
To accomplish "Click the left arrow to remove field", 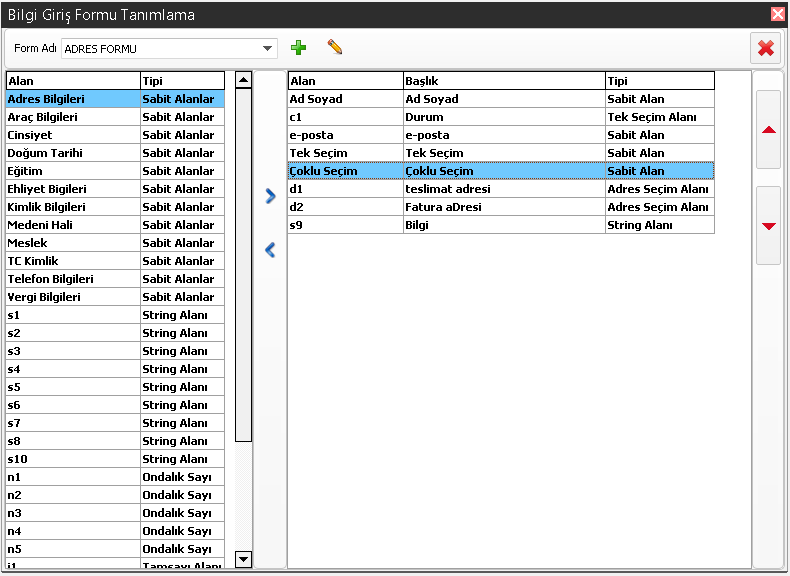I will coord(271,250).
